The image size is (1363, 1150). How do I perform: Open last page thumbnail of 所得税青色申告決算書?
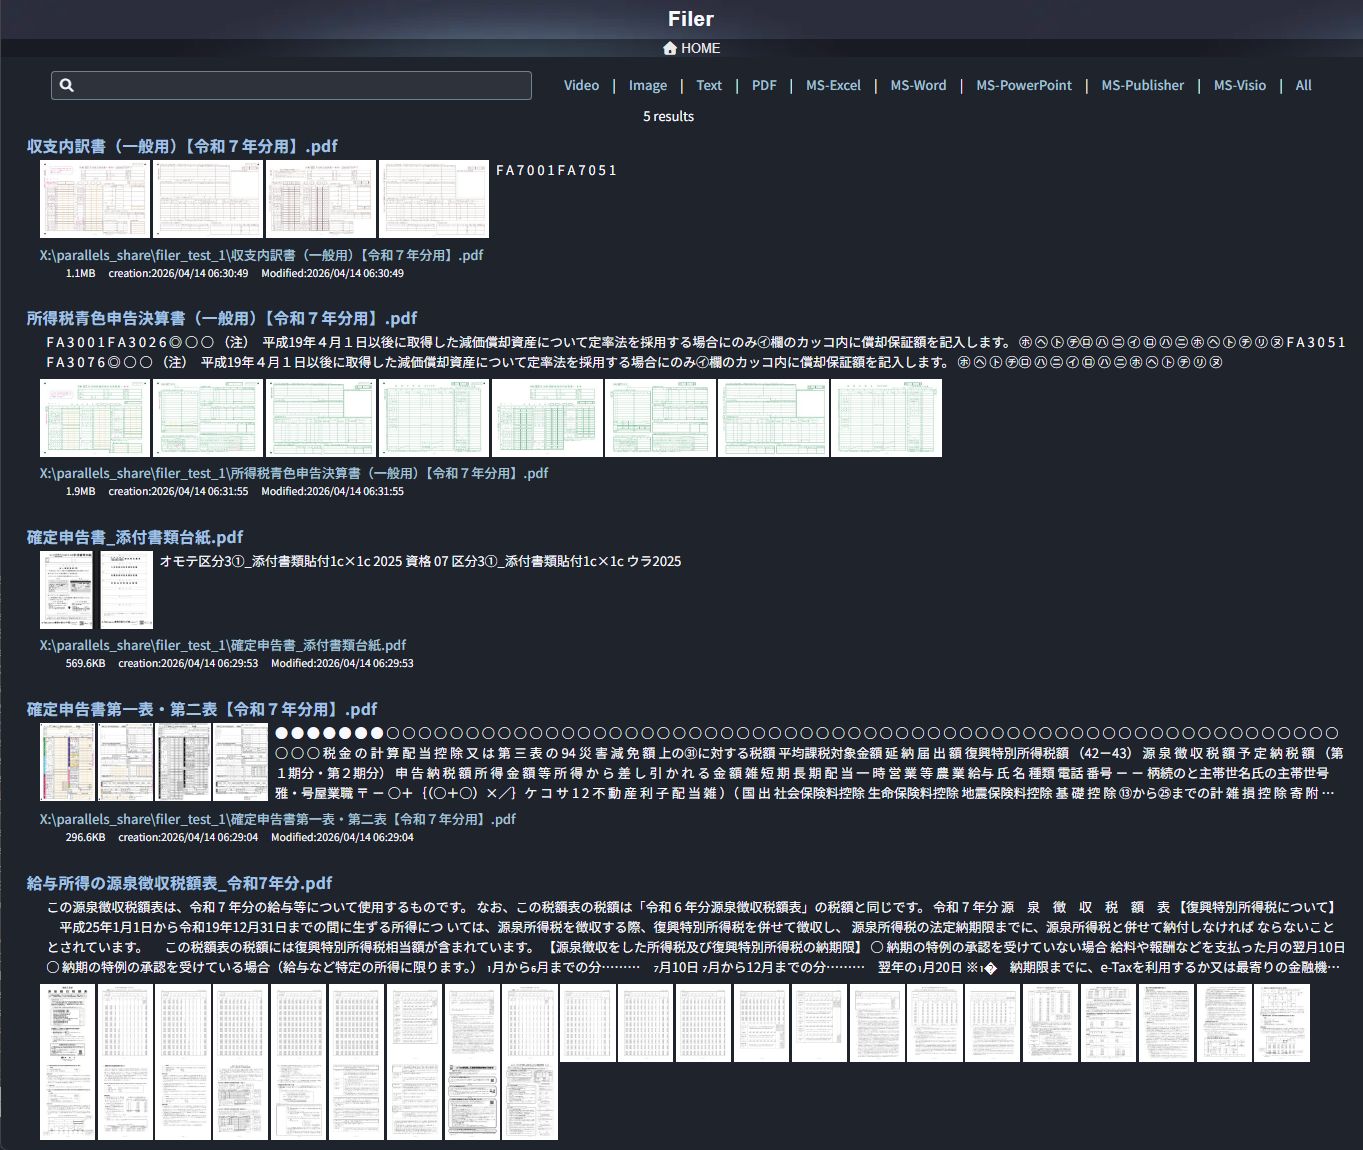pos(886,418)
